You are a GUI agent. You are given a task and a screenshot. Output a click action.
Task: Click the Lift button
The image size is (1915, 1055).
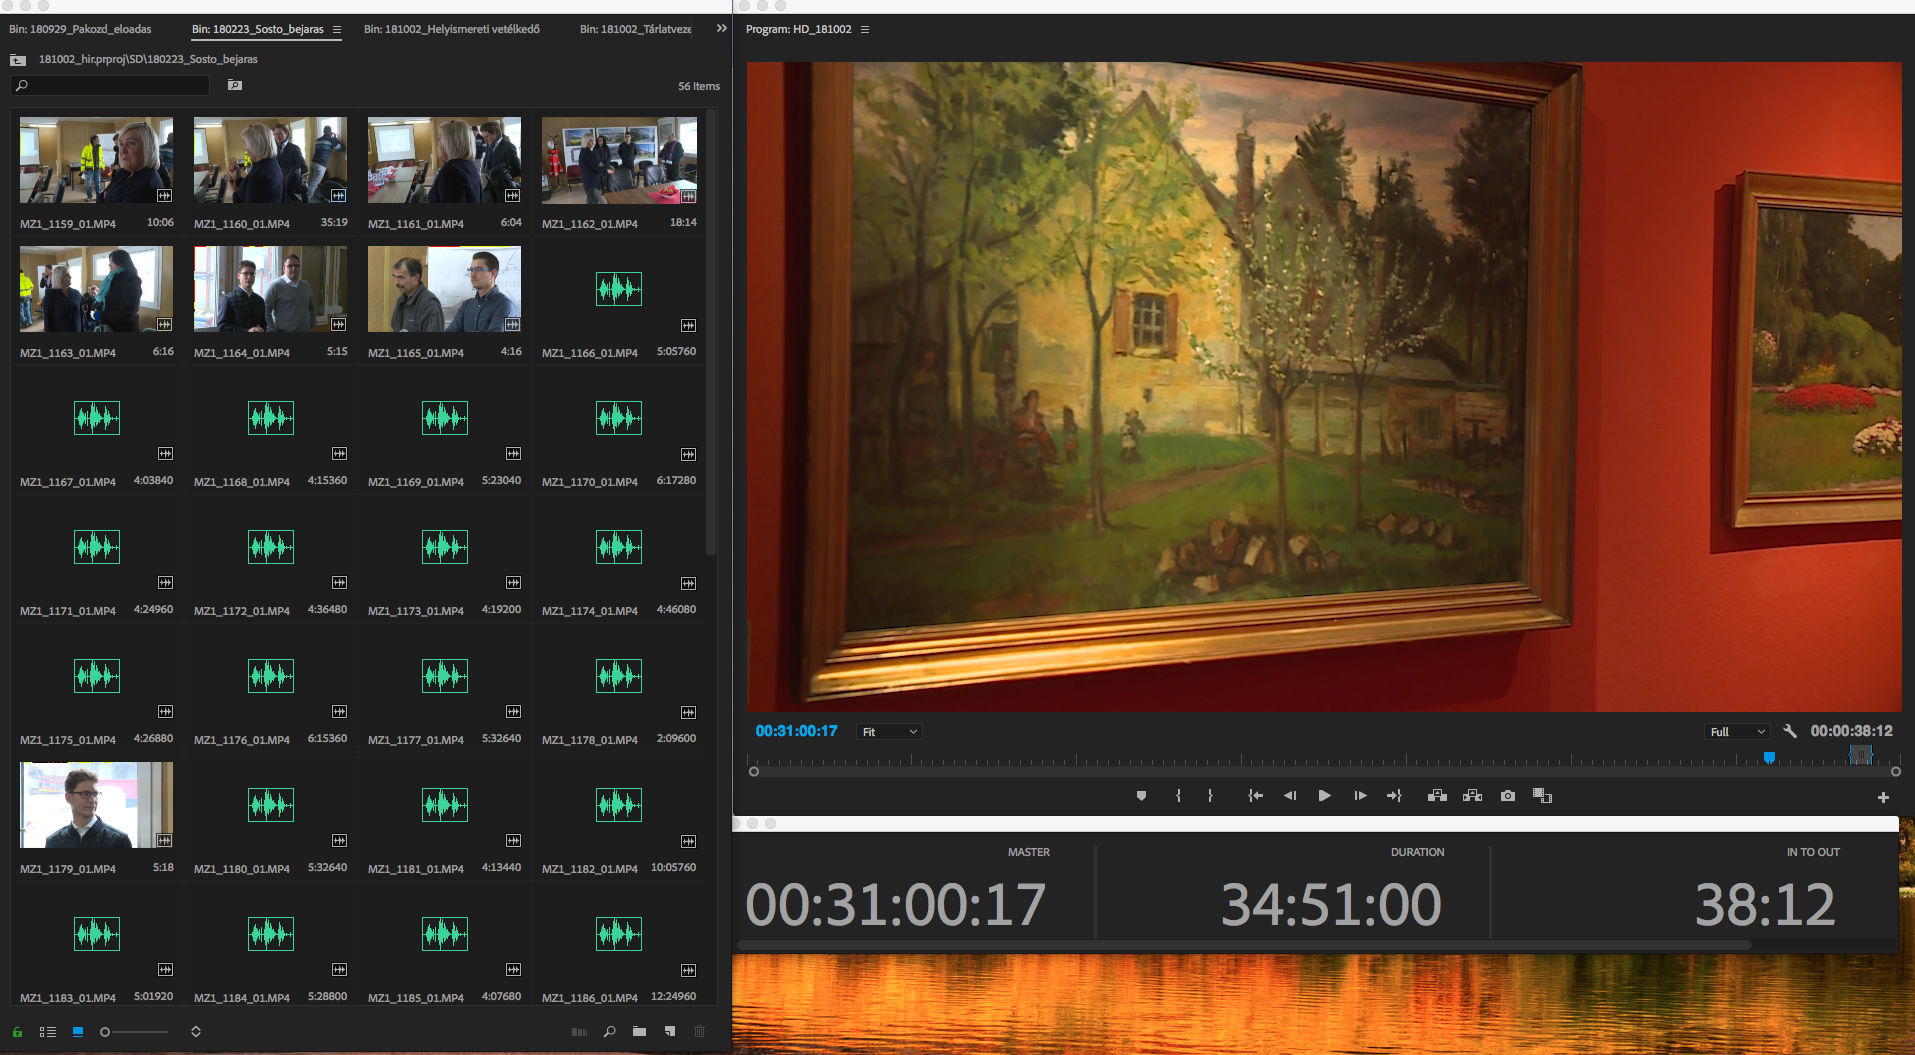pos(1437,796)
